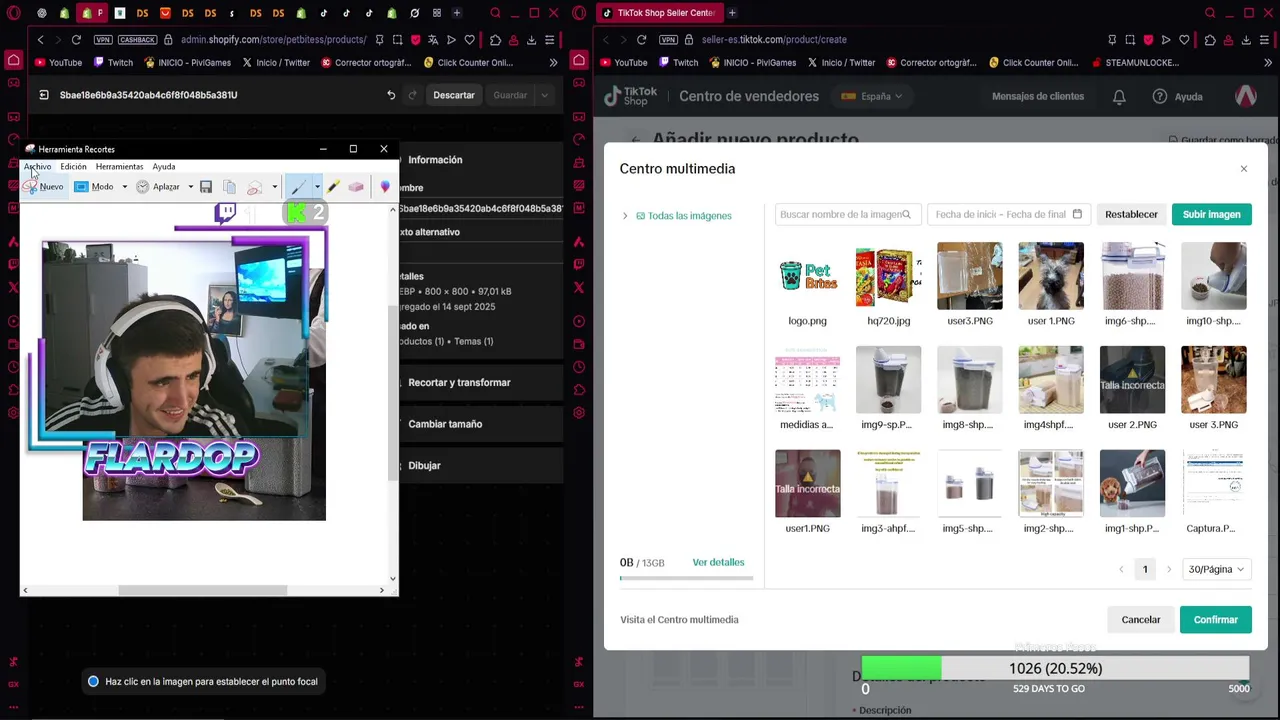1280x720 pixels.
Task: Click the Mensajes de clientes link
Action: click(x=1037, y=97)
